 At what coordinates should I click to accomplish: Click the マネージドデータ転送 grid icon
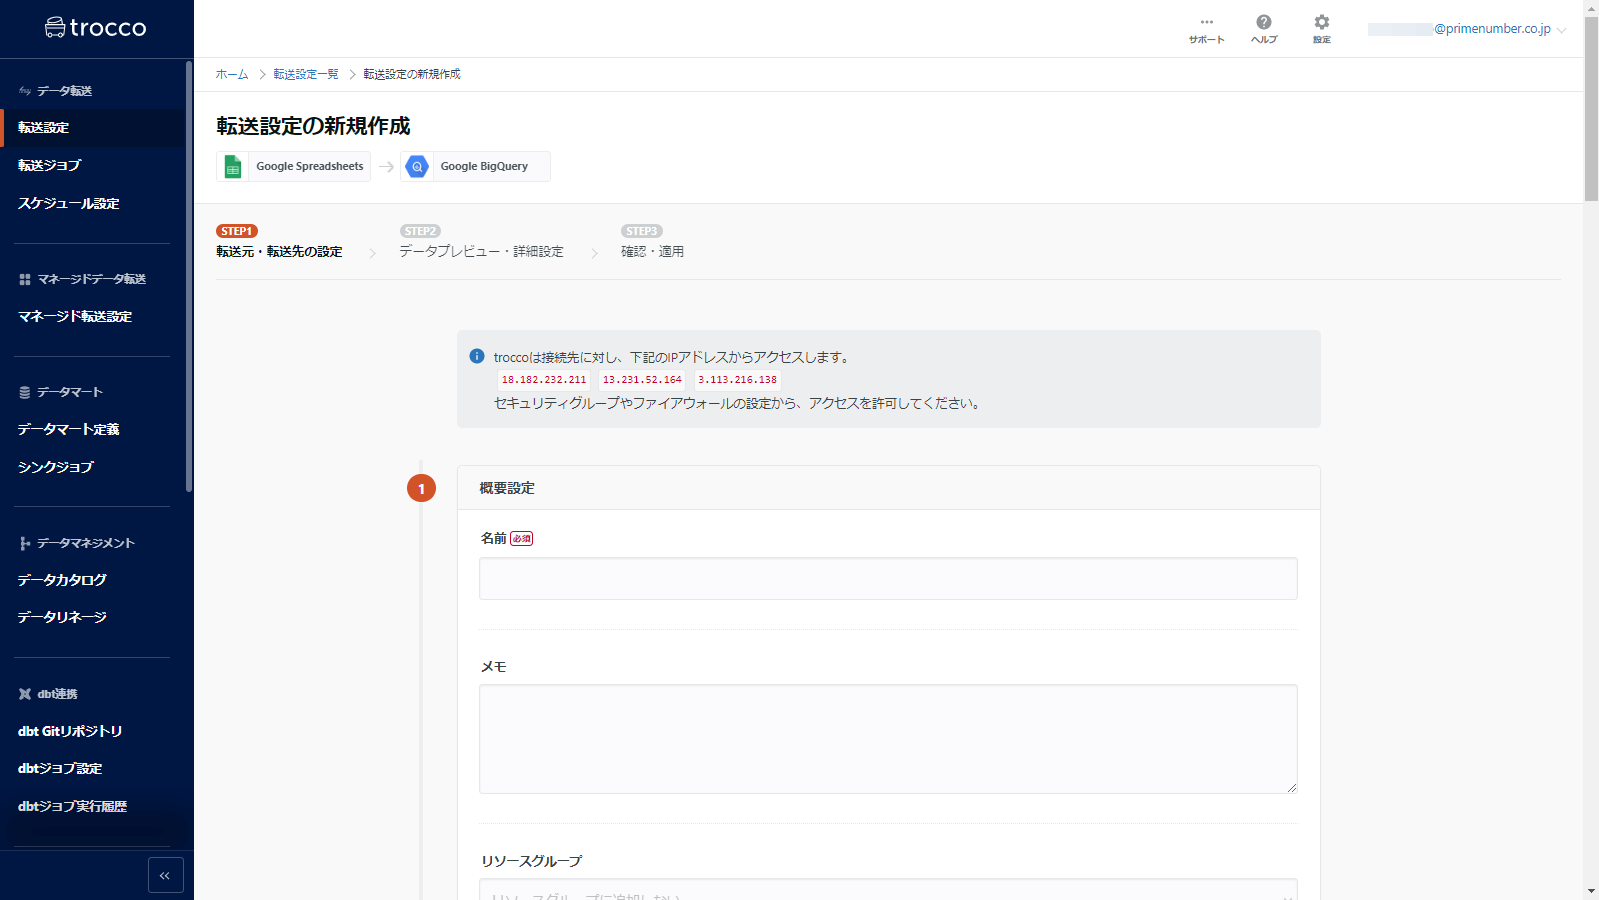pos(25,279)
